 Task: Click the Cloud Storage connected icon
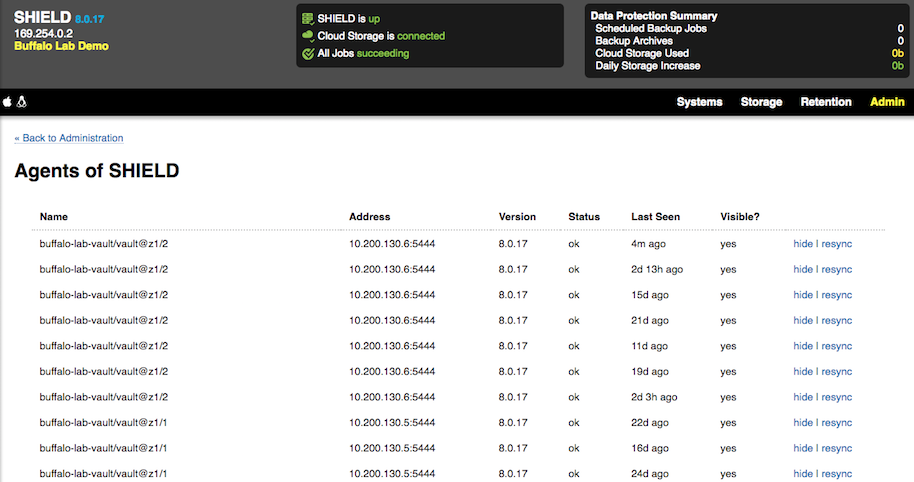(308, 36)
